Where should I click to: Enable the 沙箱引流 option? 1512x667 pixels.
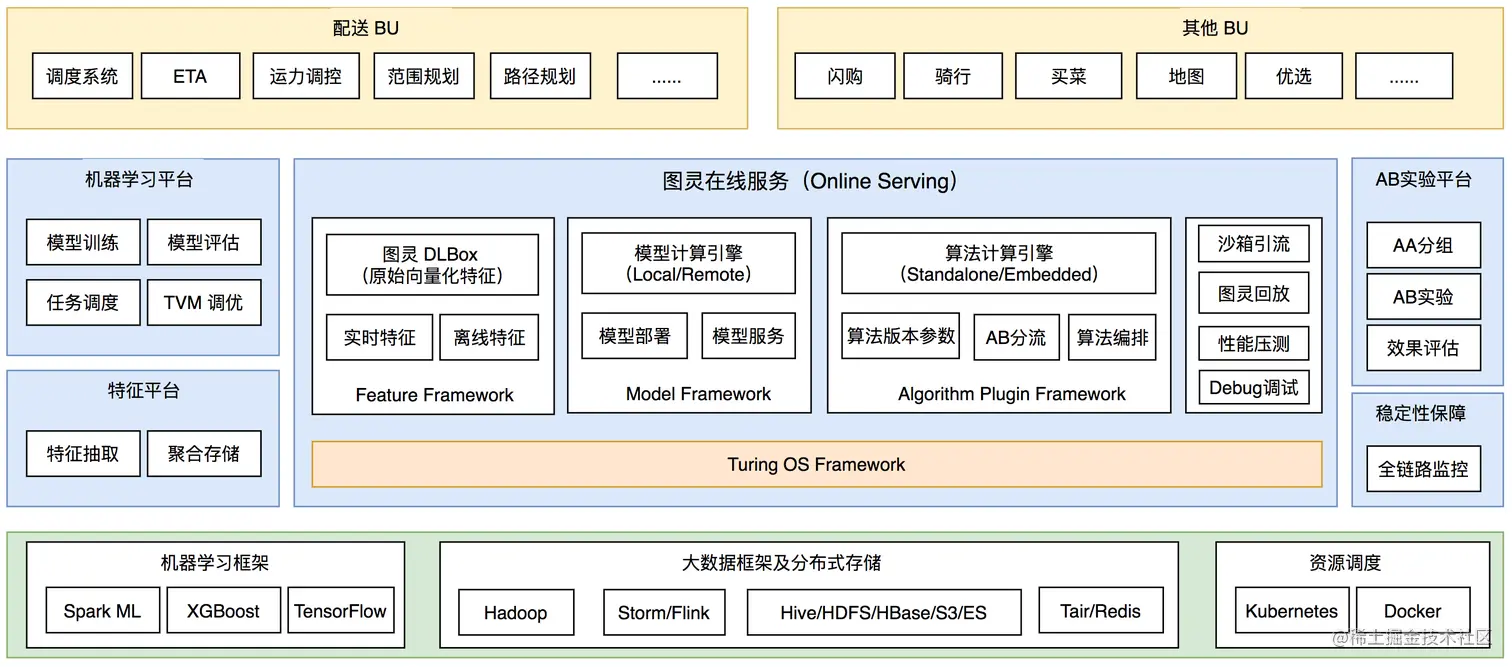tap(1253, 243)
